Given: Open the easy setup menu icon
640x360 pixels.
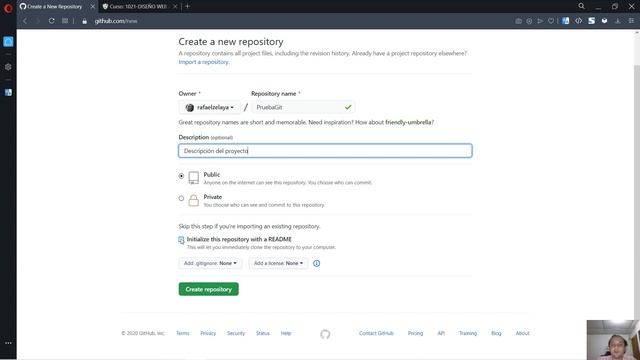Looking at the screenshot, I should pyautogui.click(x=631, y=21).
